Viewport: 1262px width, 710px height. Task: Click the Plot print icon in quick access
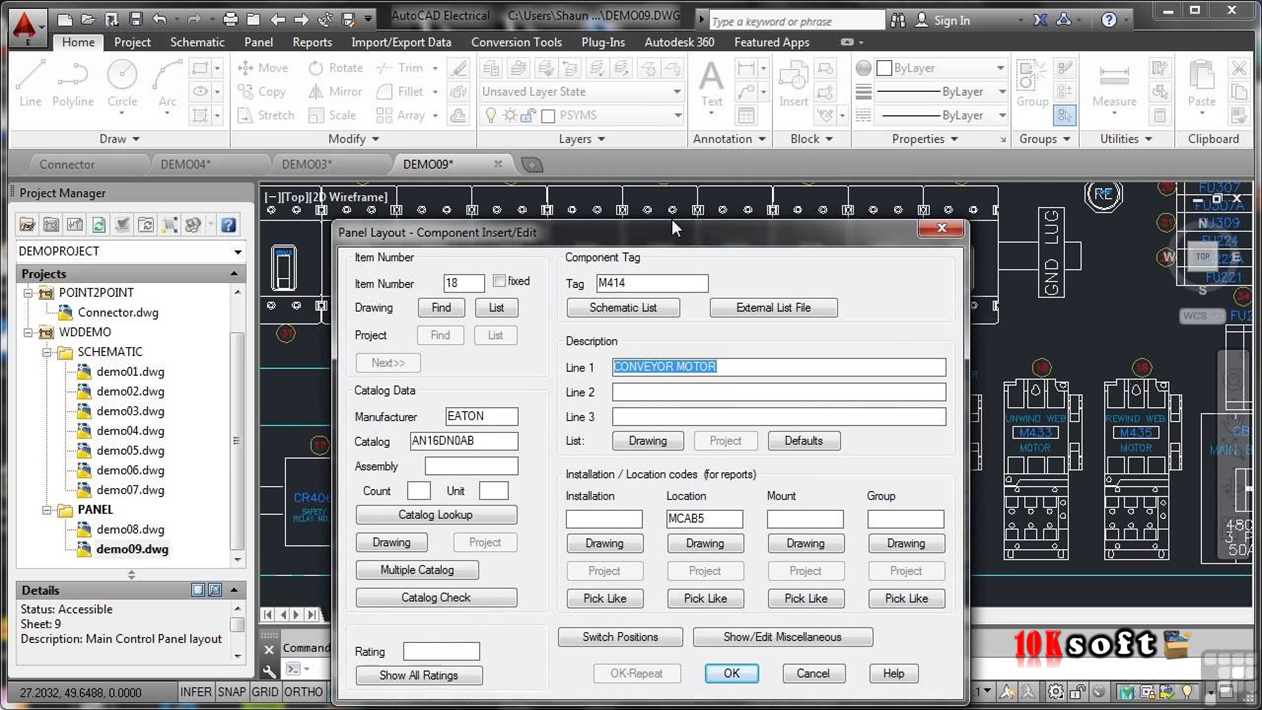tap(231, 20)
